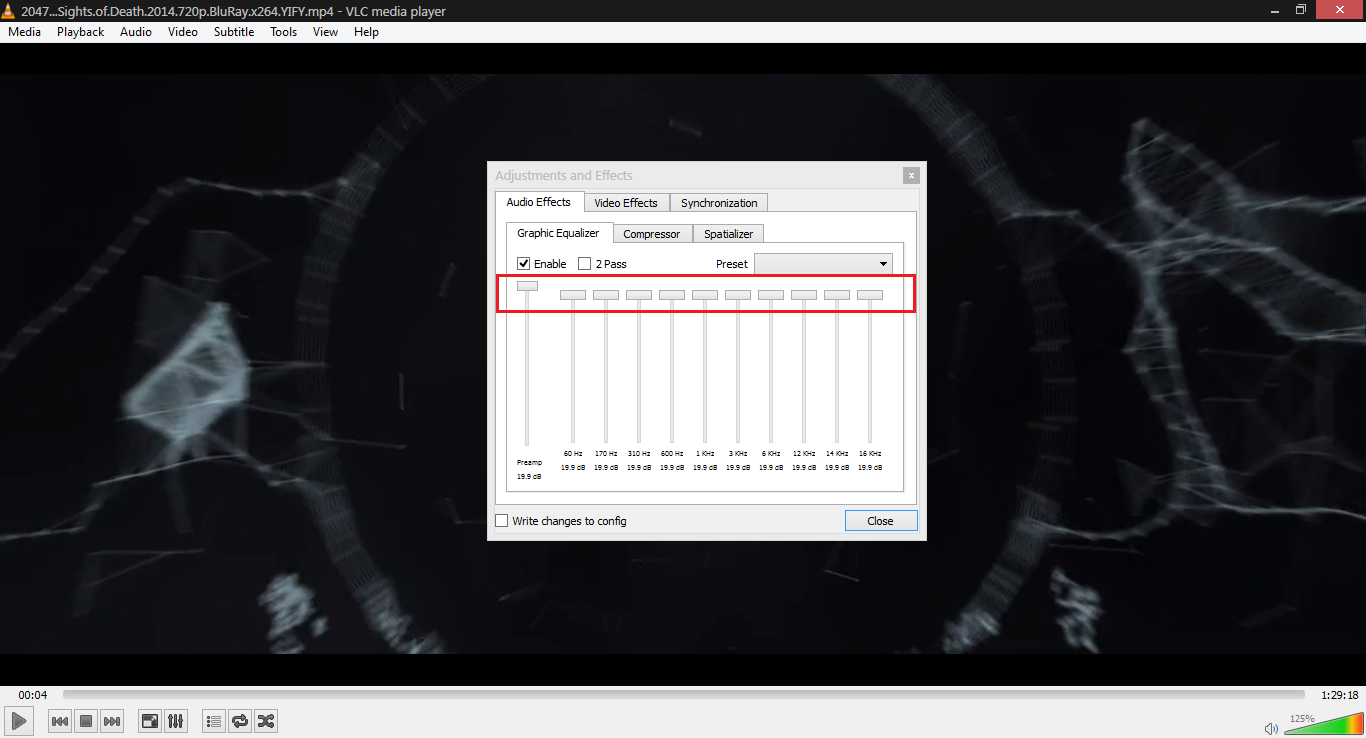
Task: Mute audio via the speaker icon
Action: click(1271, 727)
